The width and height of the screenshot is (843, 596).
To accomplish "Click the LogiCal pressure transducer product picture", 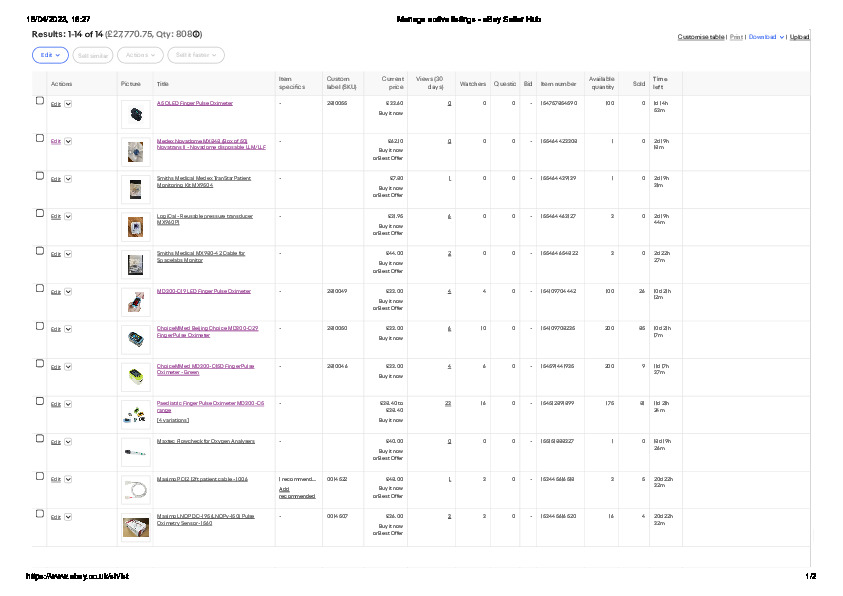I will click(x=136, y=227).
